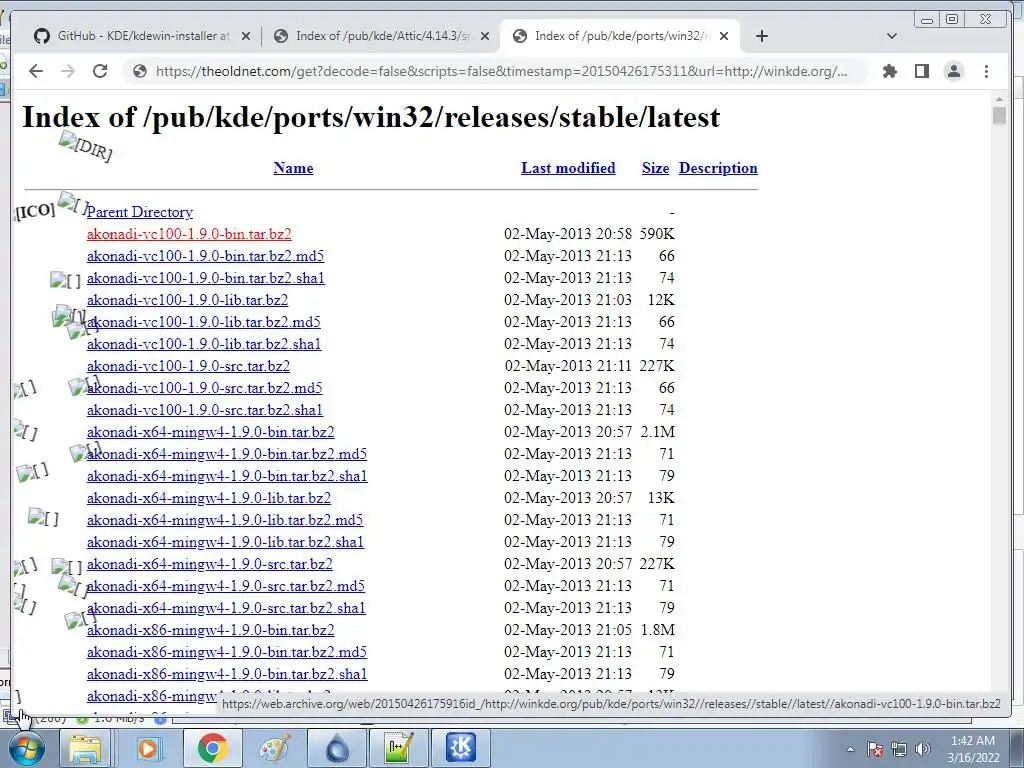Open the KDE installer taskbar icon
Screen dimensions: 1024x768
[x=461, y=748]
